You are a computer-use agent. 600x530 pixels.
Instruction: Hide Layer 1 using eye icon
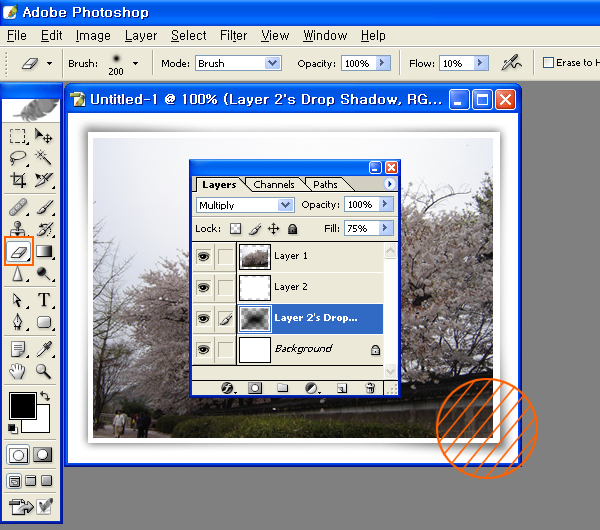[204, 256]
